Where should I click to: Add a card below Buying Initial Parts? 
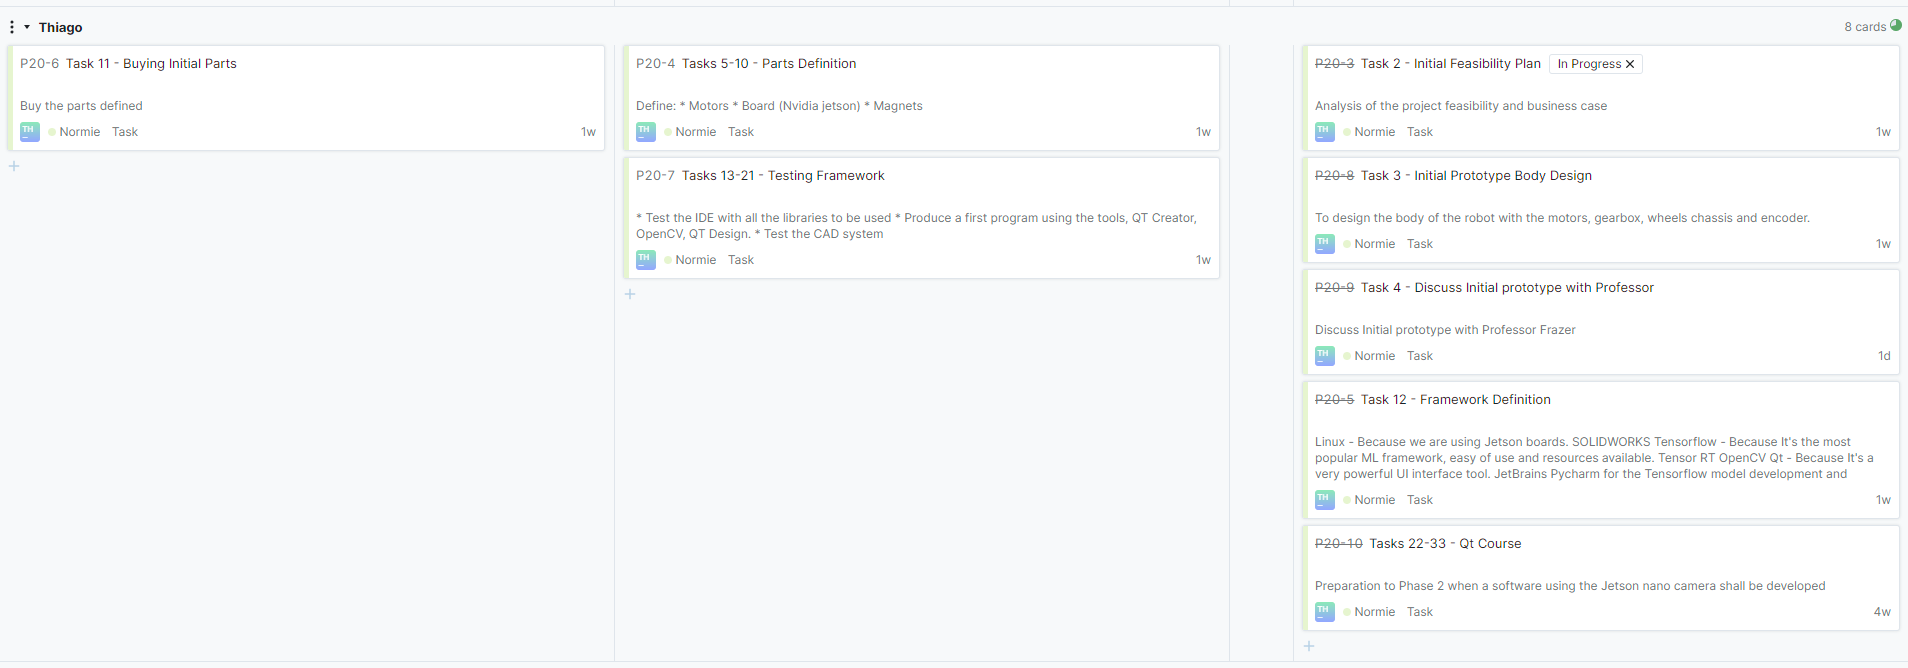14,166
